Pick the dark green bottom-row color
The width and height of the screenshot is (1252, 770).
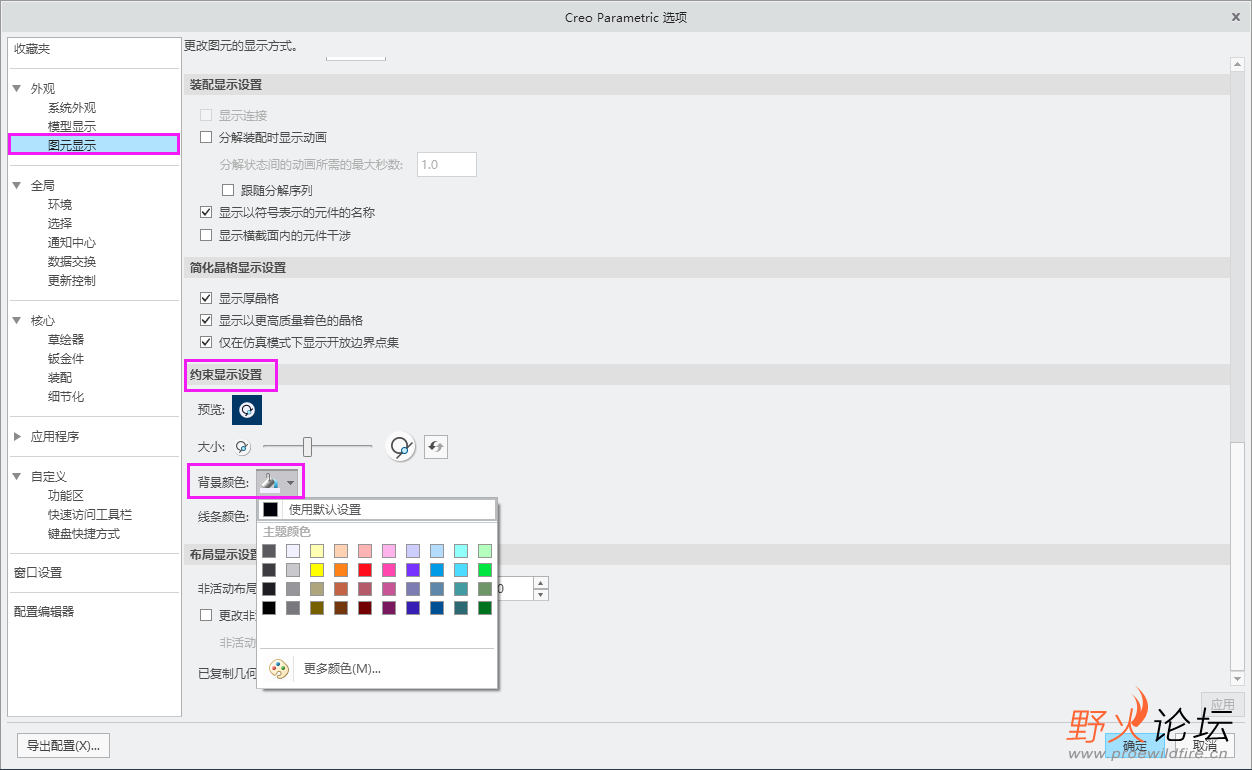coord(485,608)
